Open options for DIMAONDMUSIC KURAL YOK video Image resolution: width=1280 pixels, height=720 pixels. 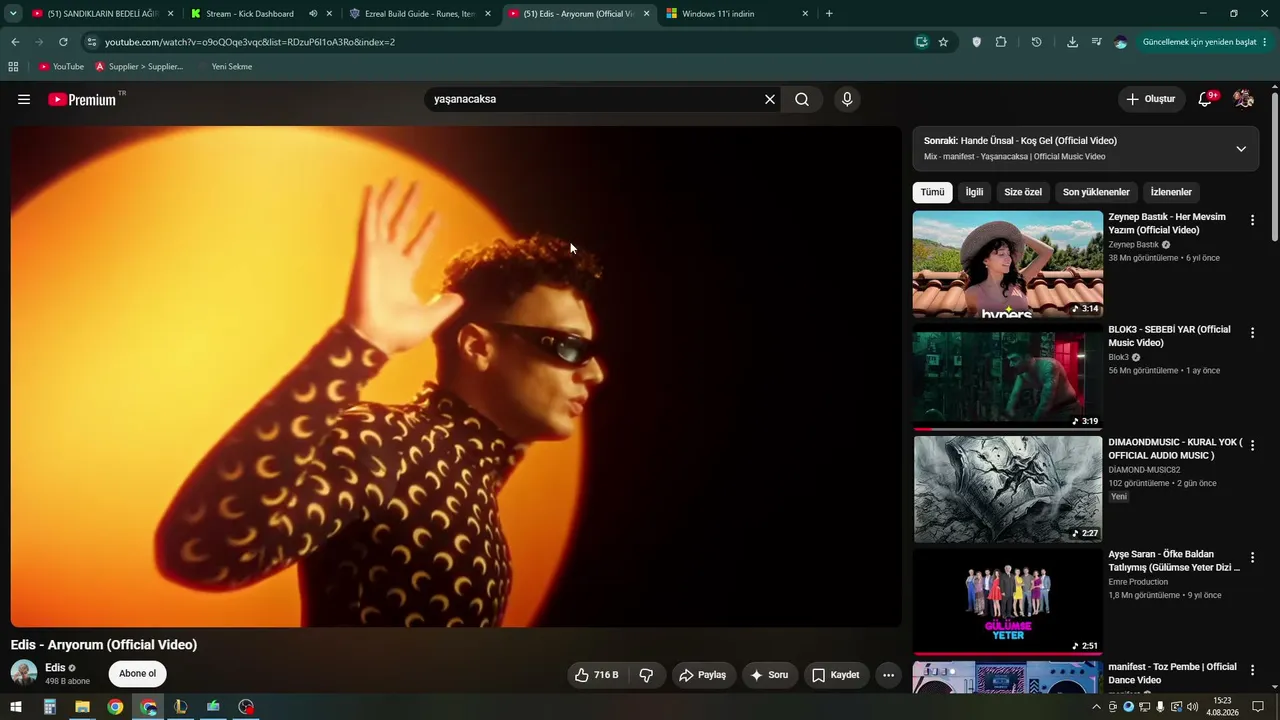tap(1252, 445)
